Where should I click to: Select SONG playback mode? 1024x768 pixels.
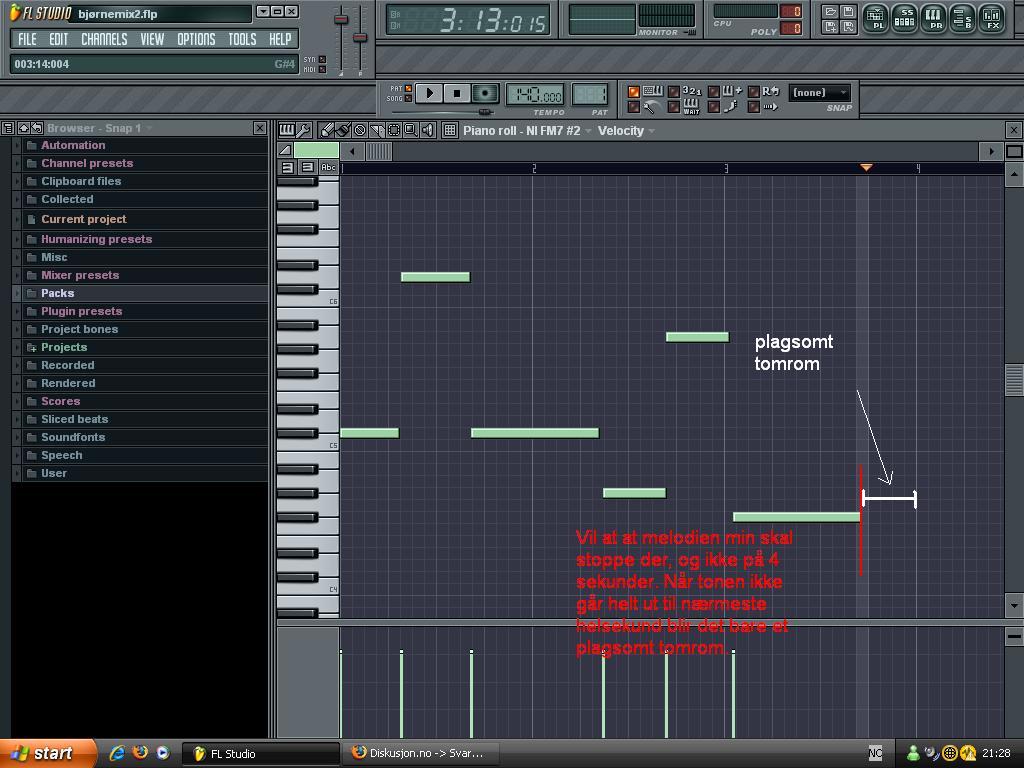click(408, 99)
